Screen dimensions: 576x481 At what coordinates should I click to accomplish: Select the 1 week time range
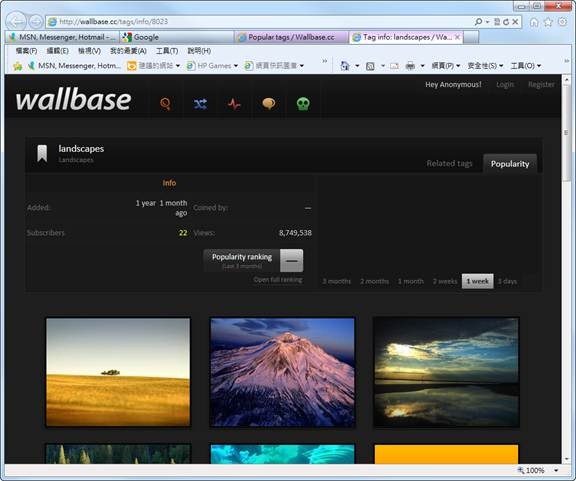[x=478, y=281]
